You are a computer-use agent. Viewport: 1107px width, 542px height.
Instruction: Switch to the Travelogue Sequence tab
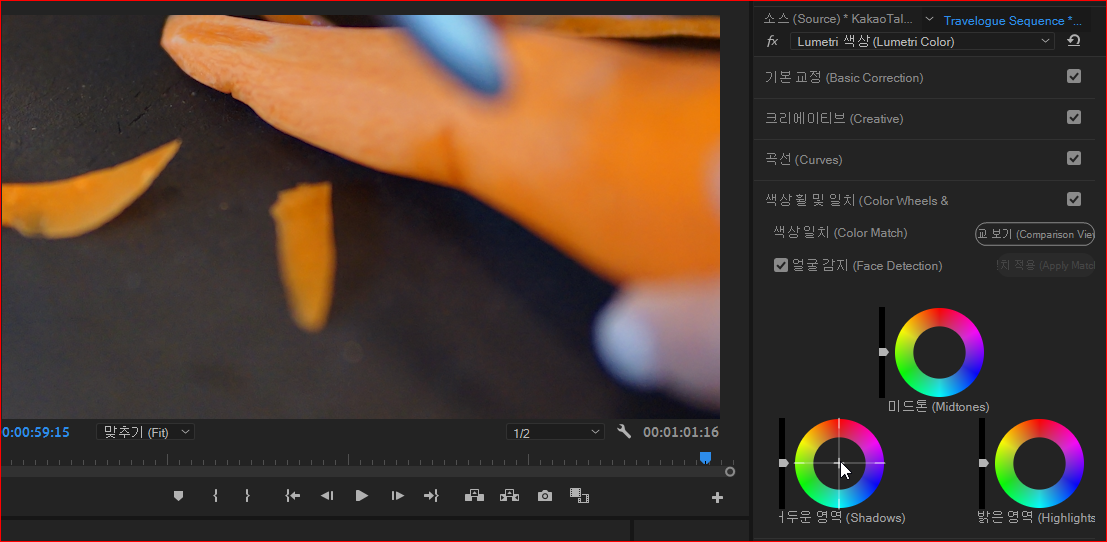tap(1013, 21)
